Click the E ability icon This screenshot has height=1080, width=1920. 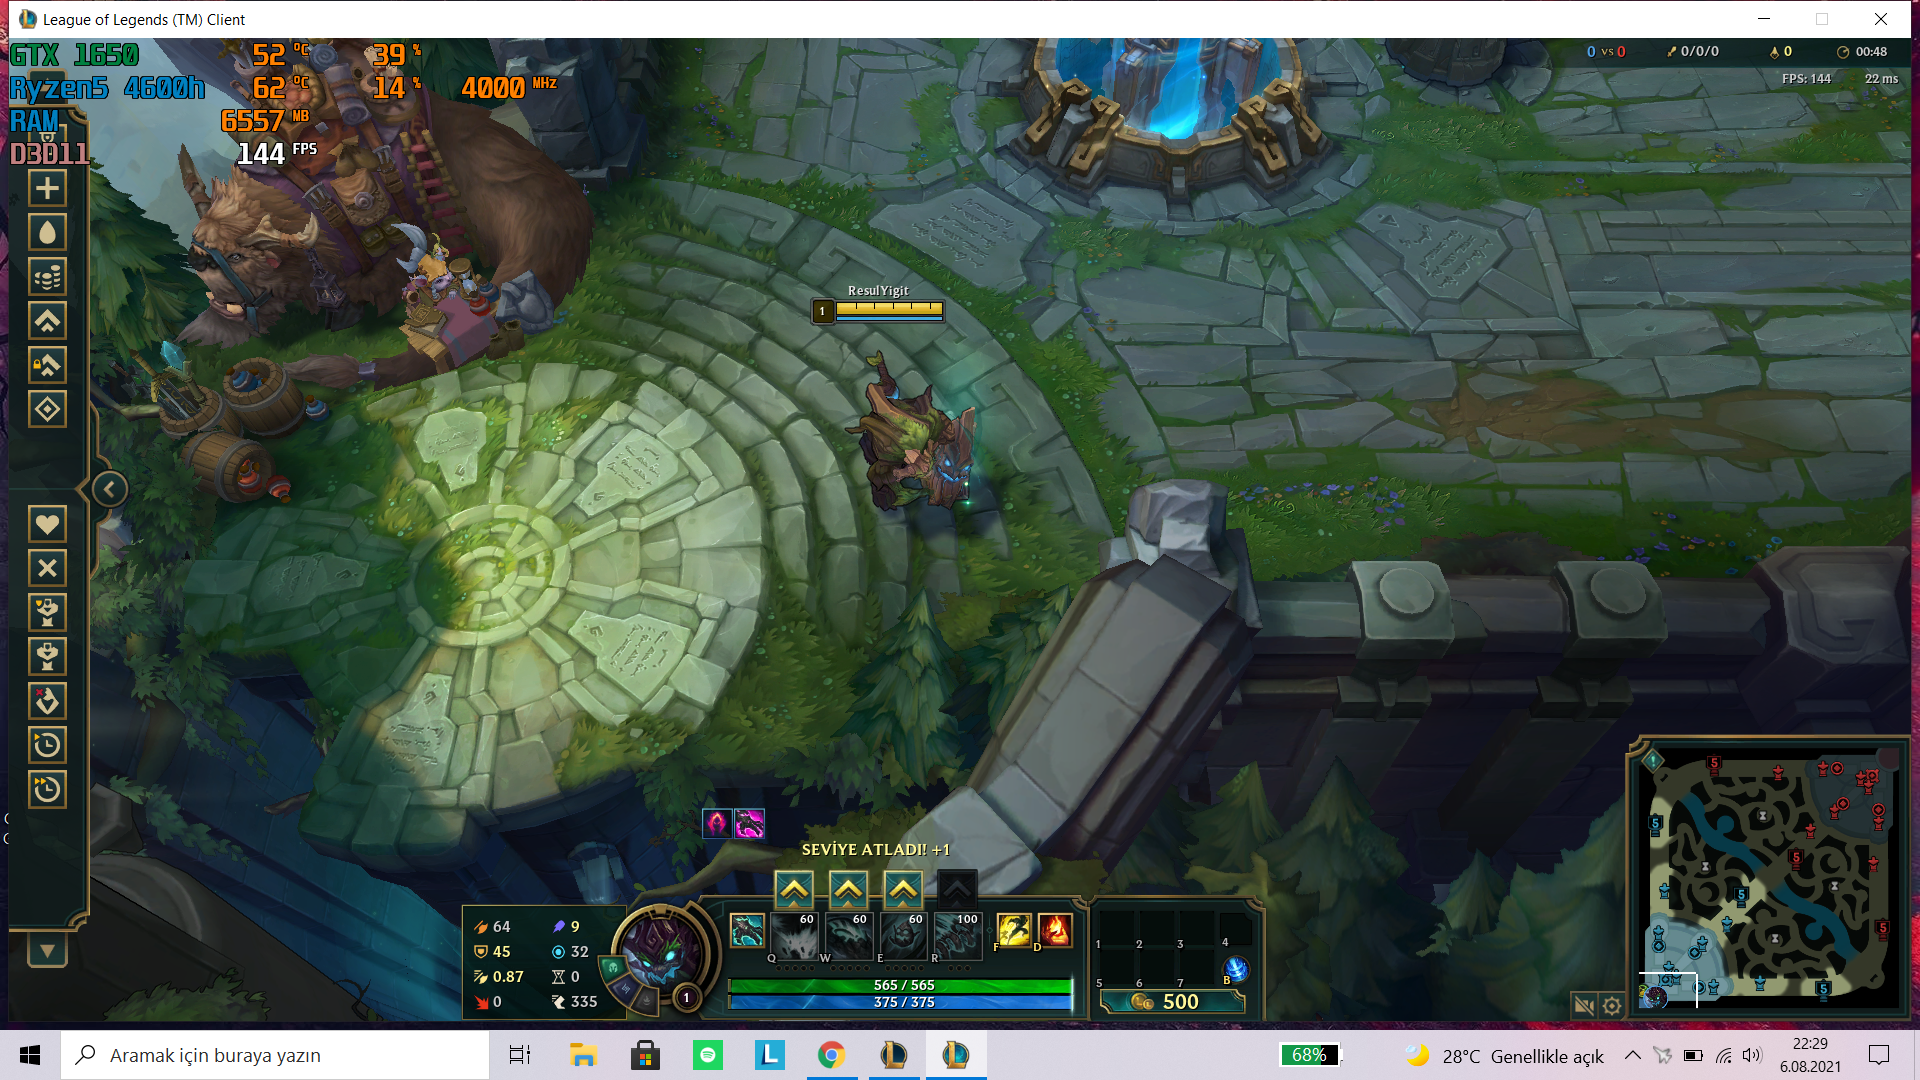(902, 936)
